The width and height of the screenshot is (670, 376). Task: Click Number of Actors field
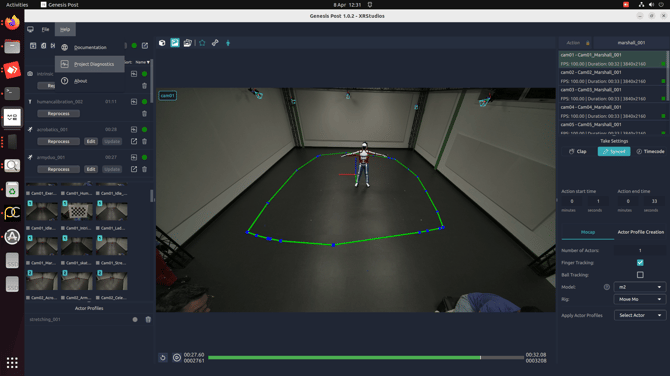pyautogui.click(x=640, y=250)
